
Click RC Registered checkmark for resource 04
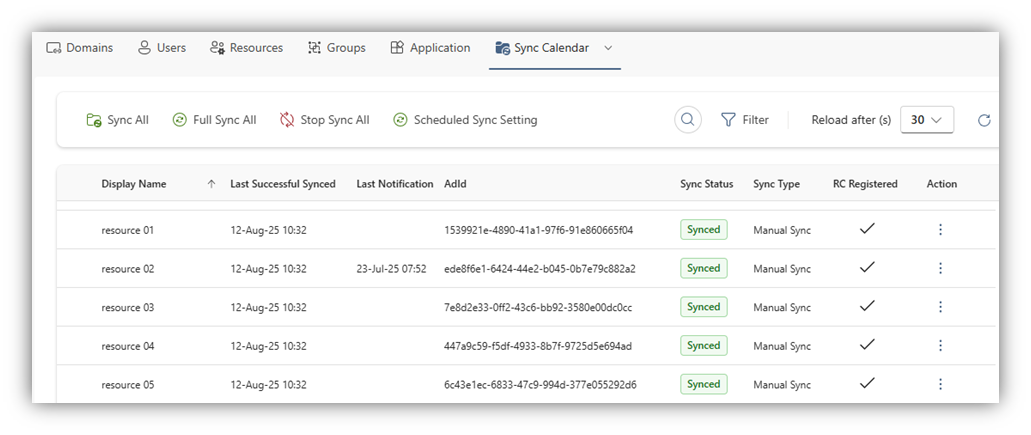click(867, 345)
